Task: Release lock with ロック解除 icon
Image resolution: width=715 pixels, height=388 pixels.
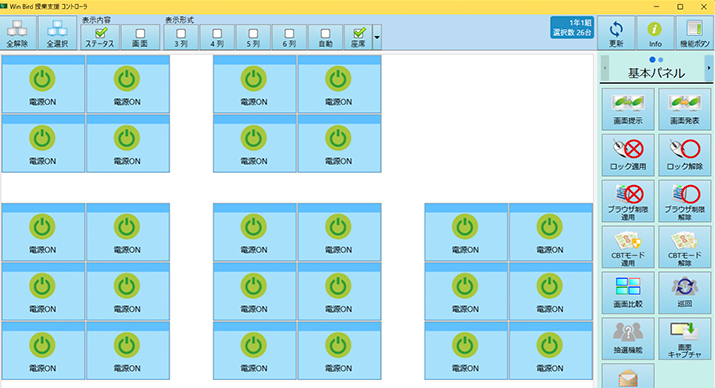Action: 684,155
